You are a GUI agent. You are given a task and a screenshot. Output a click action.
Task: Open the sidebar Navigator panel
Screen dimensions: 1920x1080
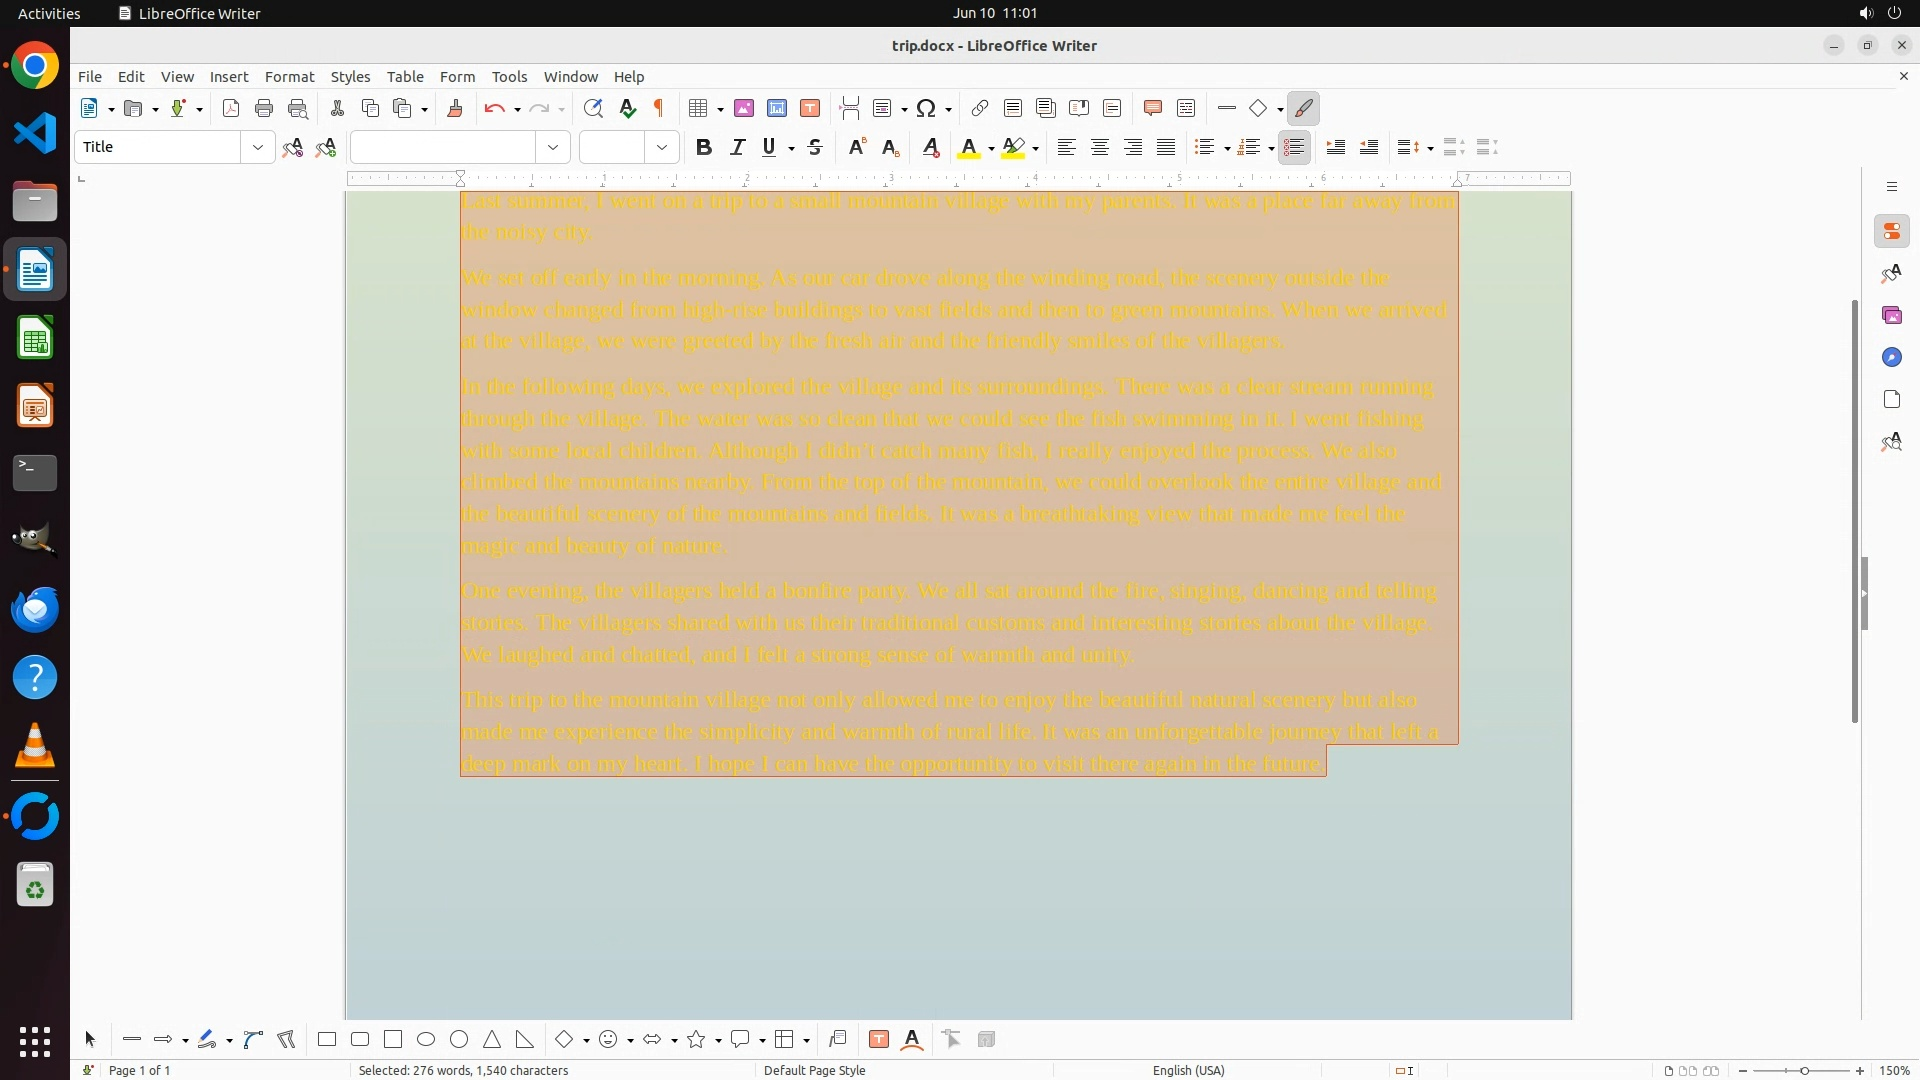tap(1891, 358)
